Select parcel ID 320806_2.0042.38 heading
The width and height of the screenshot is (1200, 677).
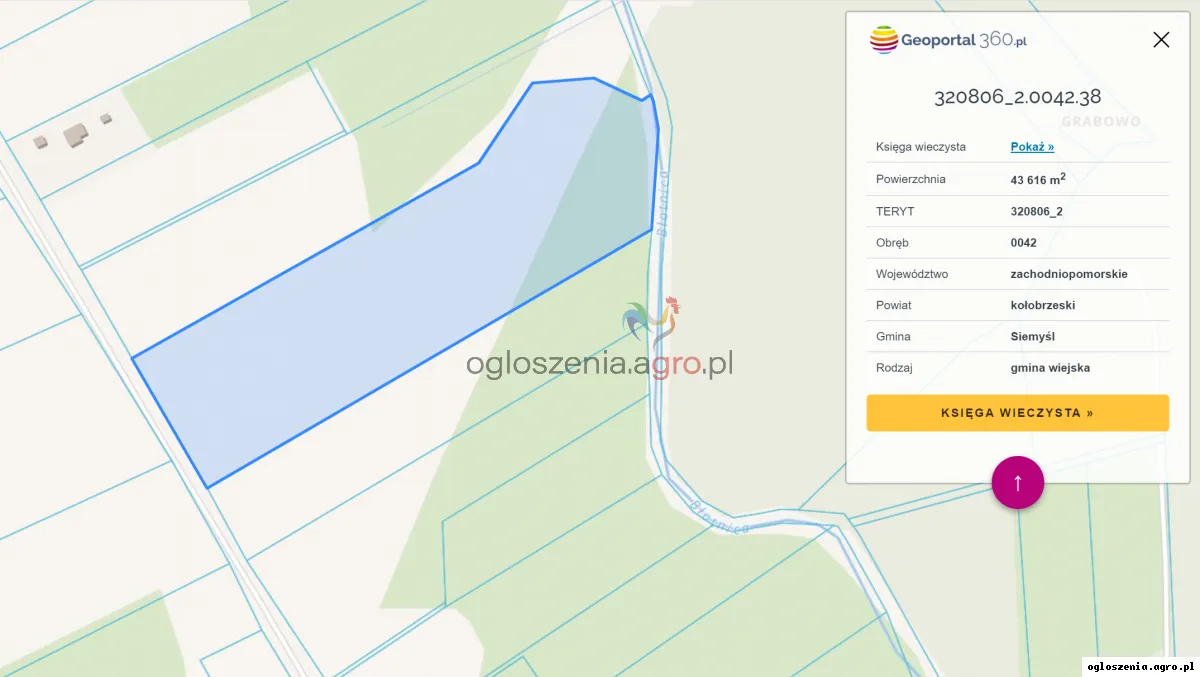pos(1017,98)
